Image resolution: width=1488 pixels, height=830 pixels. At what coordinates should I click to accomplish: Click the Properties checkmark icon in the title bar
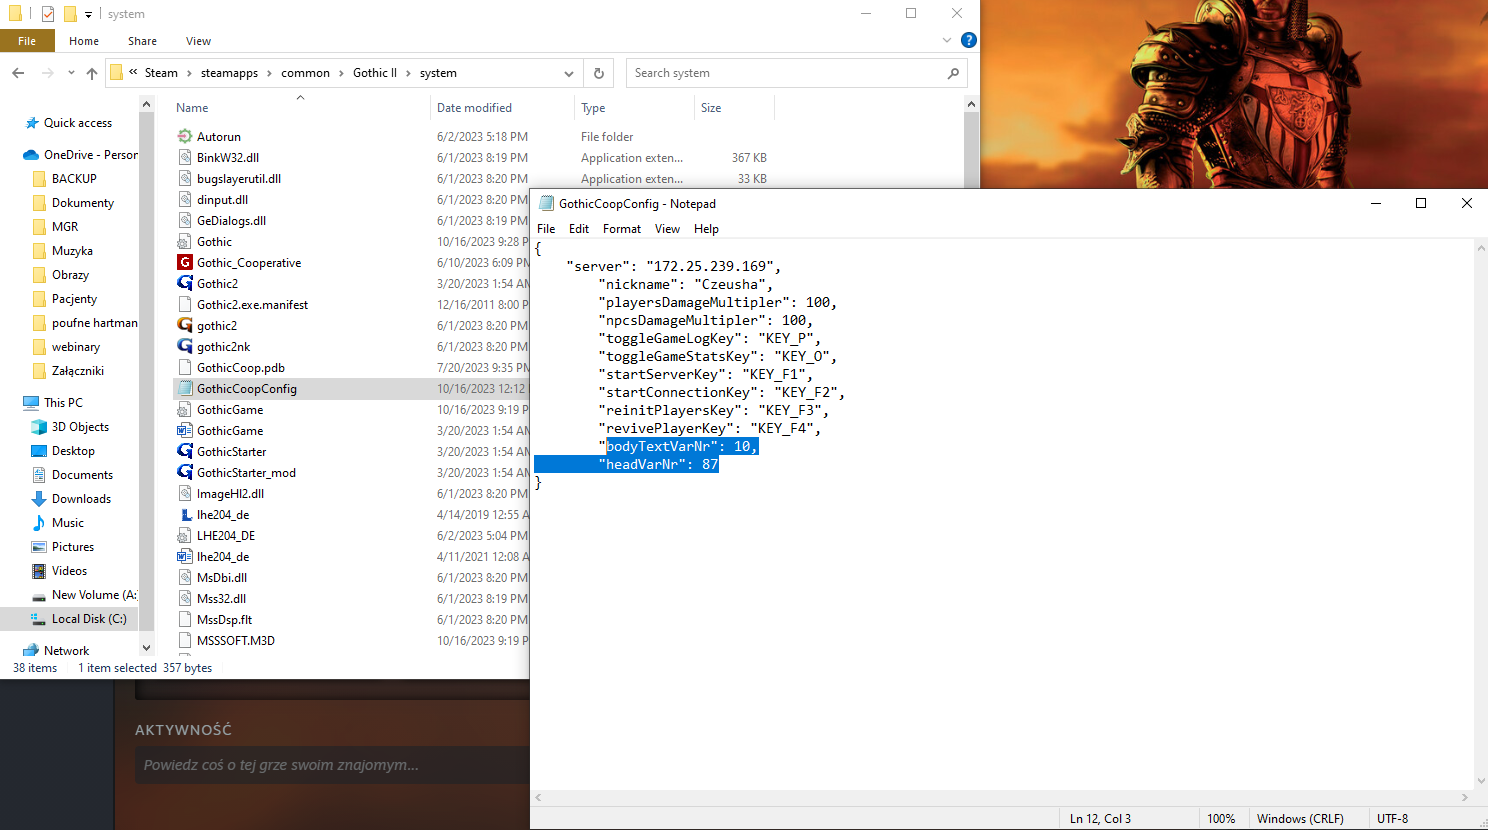coord(47,14)
